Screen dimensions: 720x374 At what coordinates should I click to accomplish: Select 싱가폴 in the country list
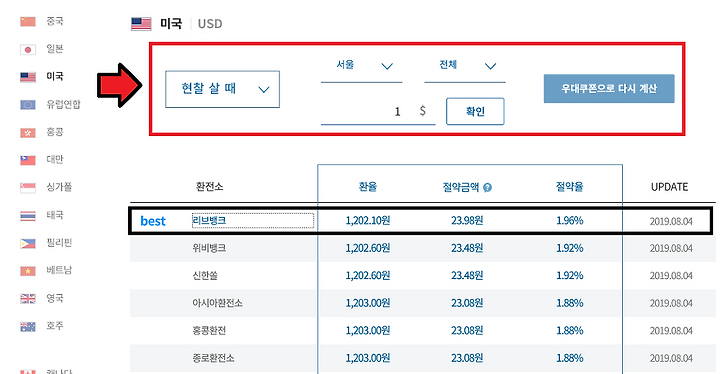pyautogui.click(x=59, y=187)
